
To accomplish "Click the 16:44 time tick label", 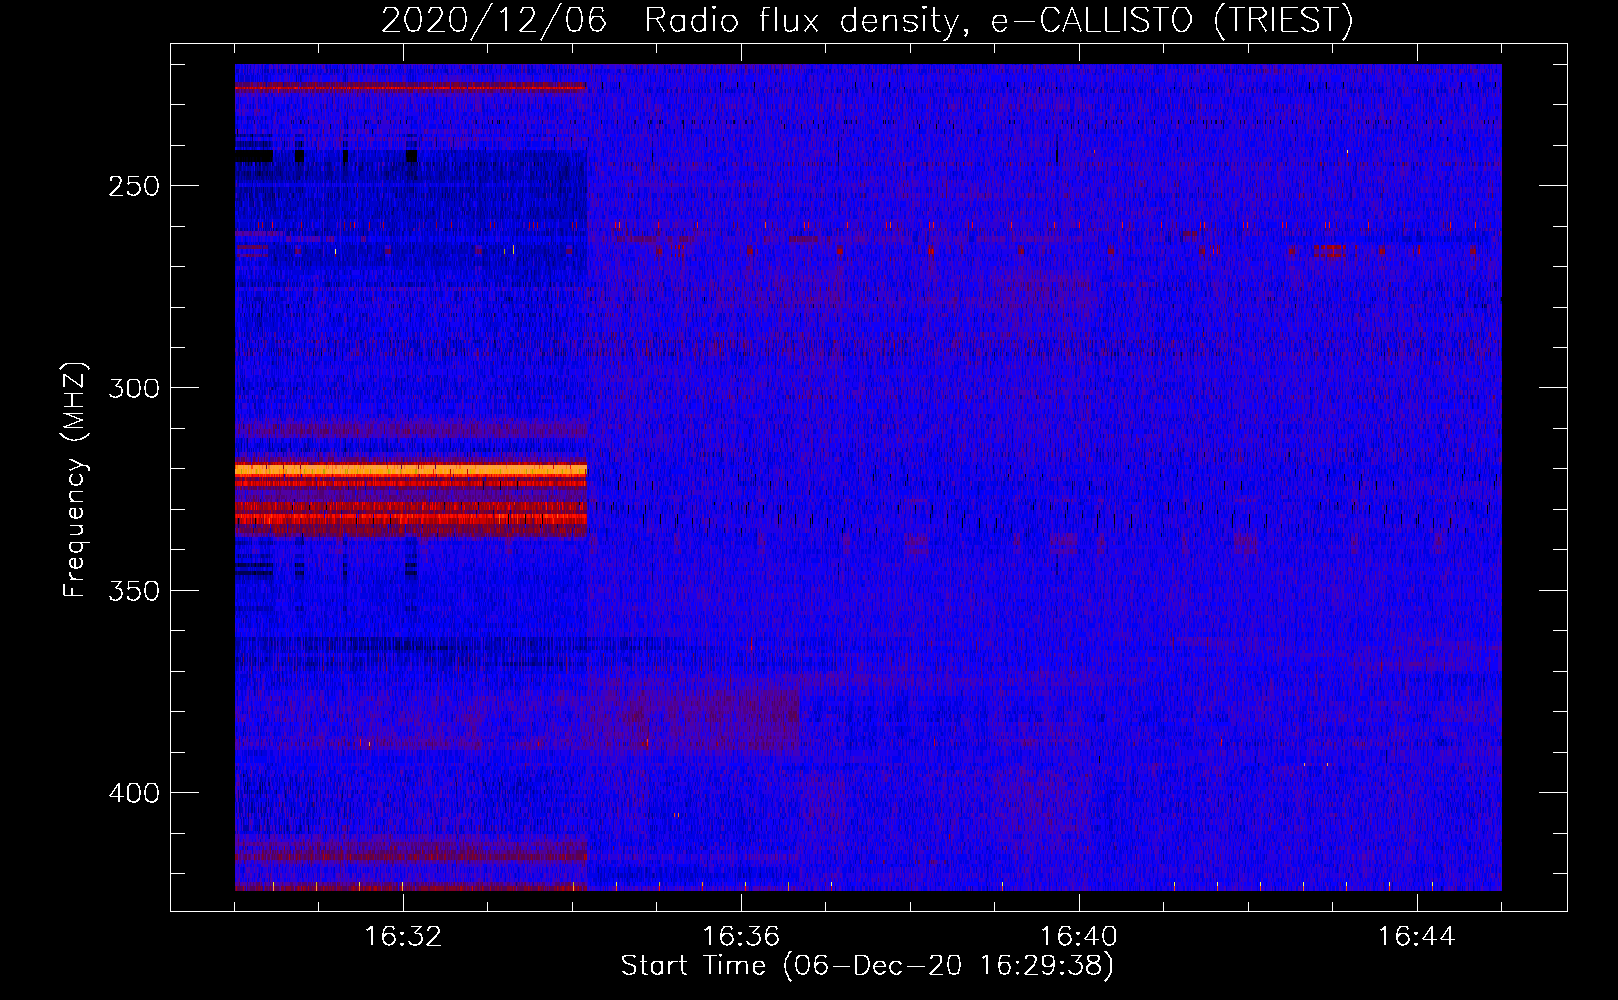I will [x=1417, y=937].
